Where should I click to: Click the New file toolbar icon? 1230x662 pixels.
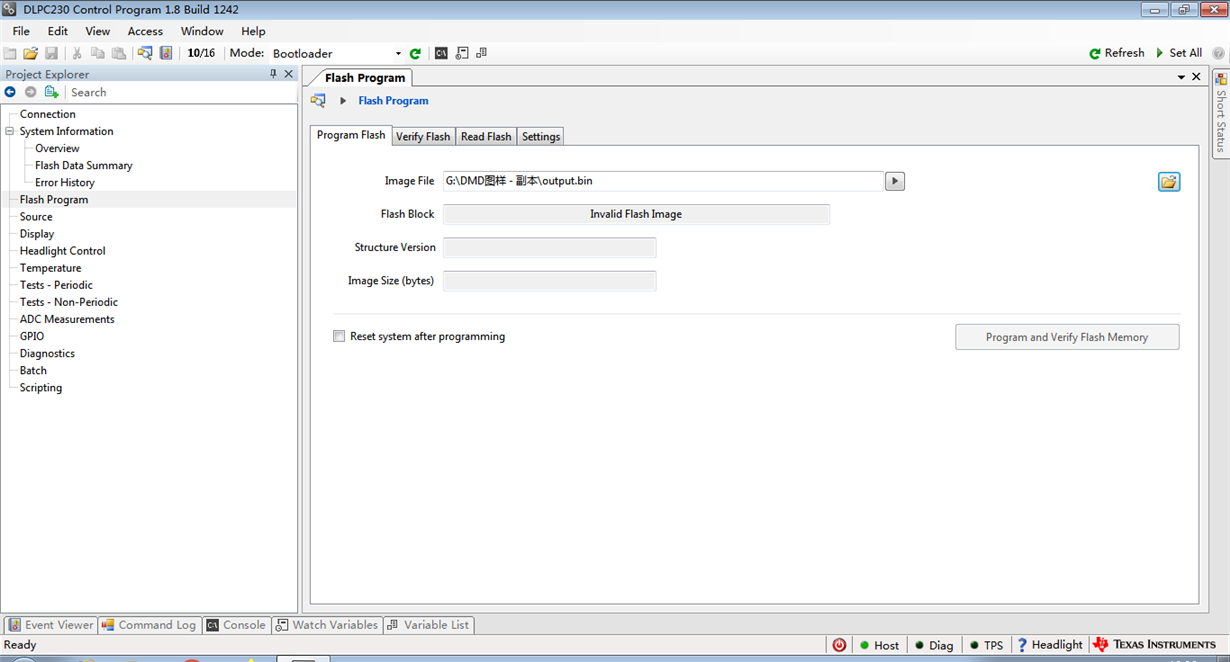(10, 53)
